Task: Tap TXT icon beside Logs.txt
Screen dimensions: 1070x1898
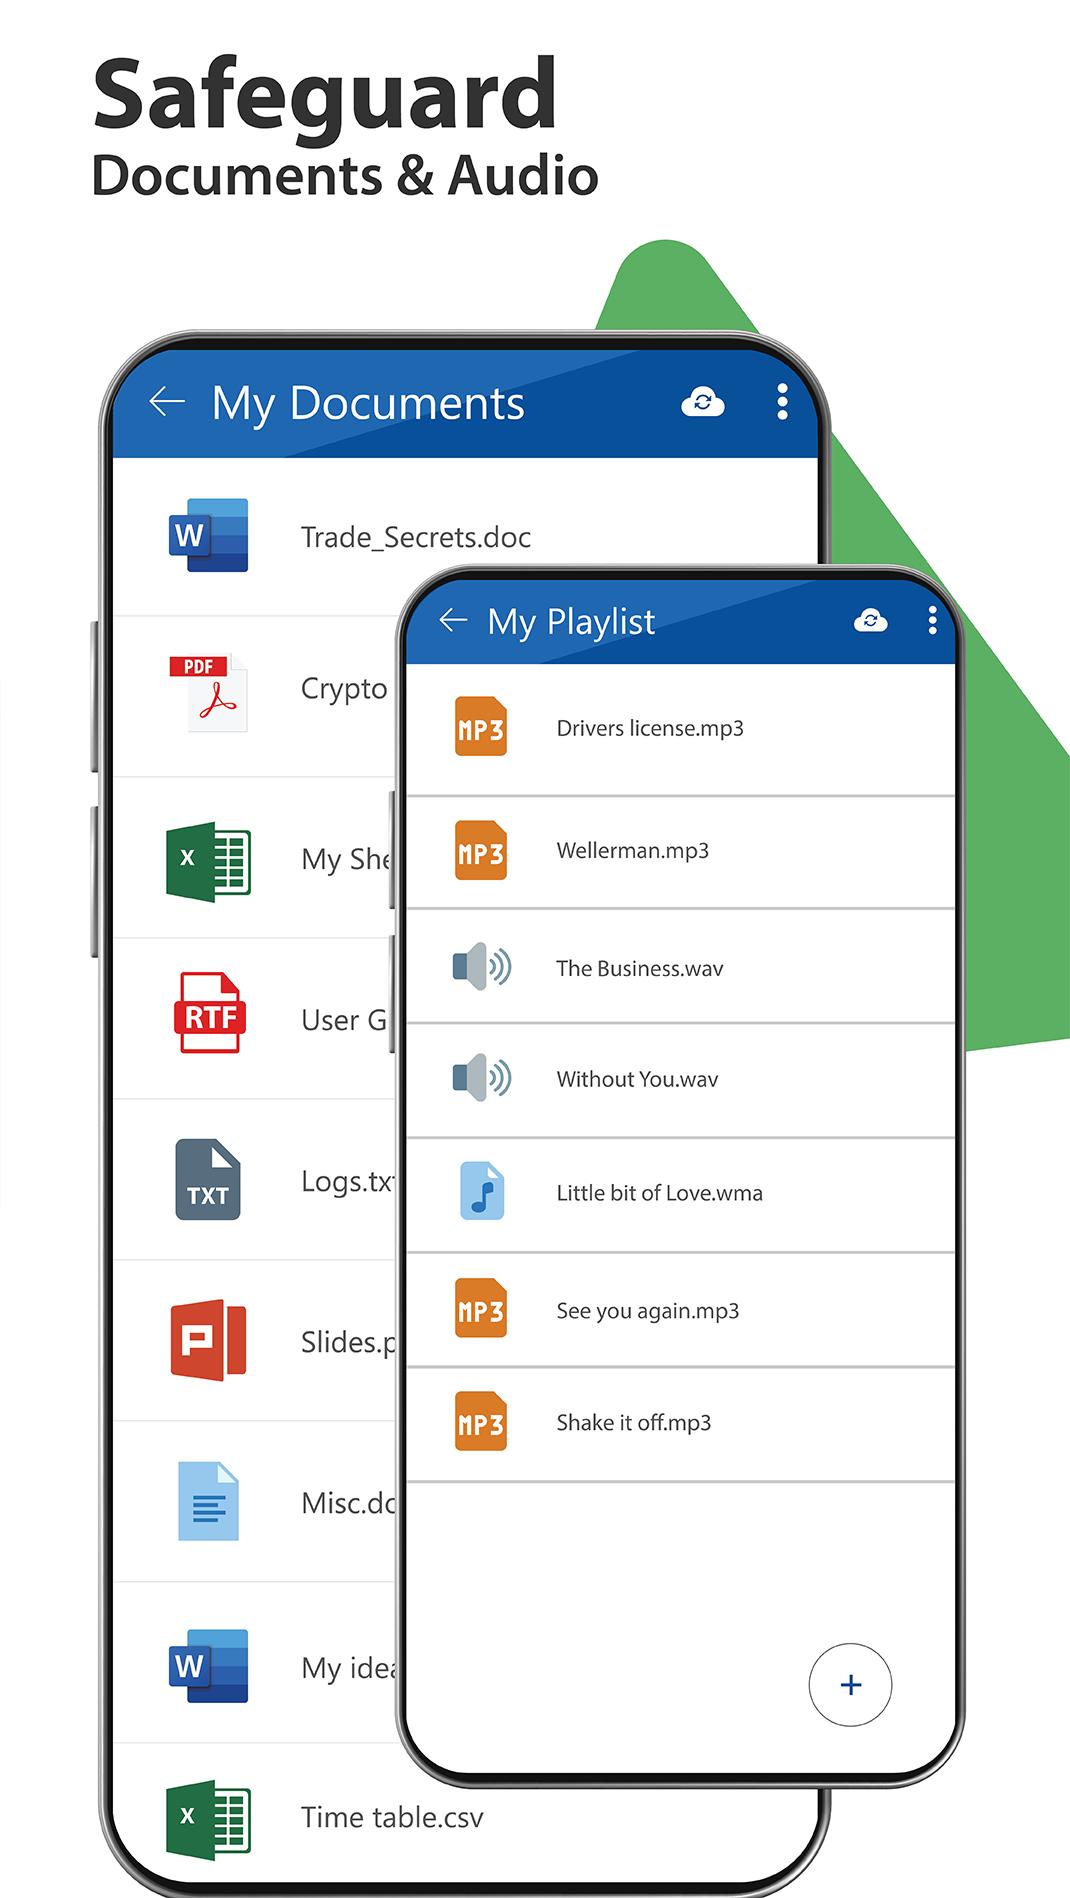Action: 208,1180
